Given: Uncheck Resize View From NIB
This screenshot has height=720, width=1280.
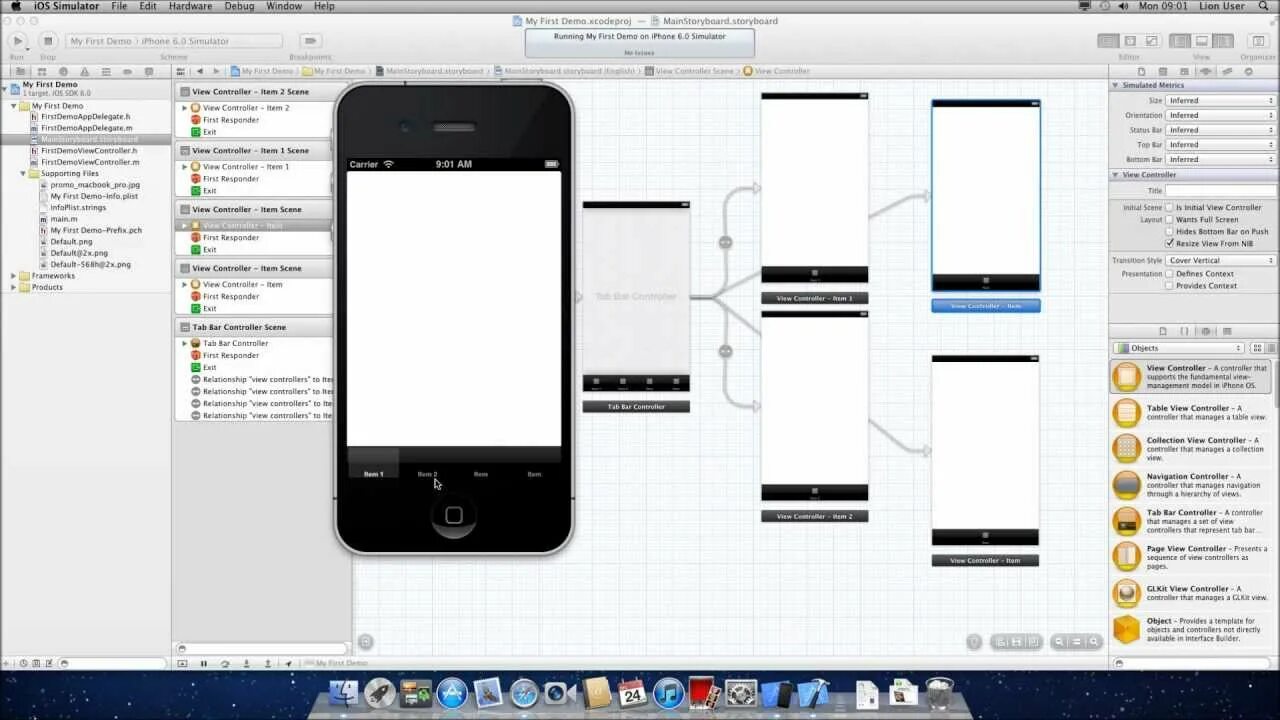Looking at the screenshot, I should pos(1169,243).
